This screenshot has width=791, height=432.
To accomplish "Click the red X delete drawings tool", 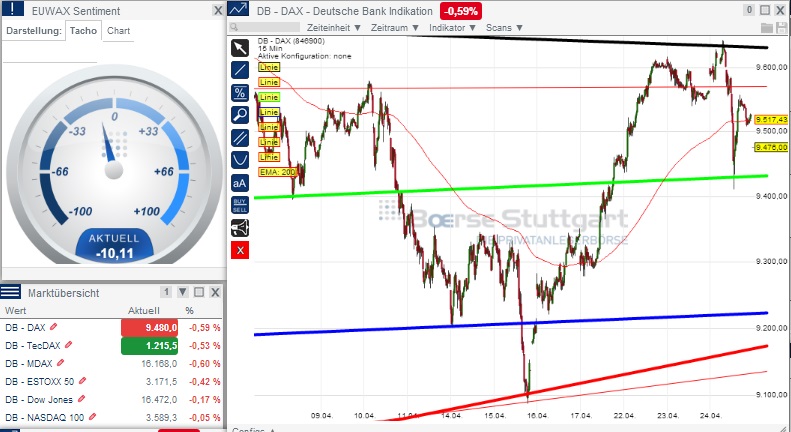I will 240,250.
